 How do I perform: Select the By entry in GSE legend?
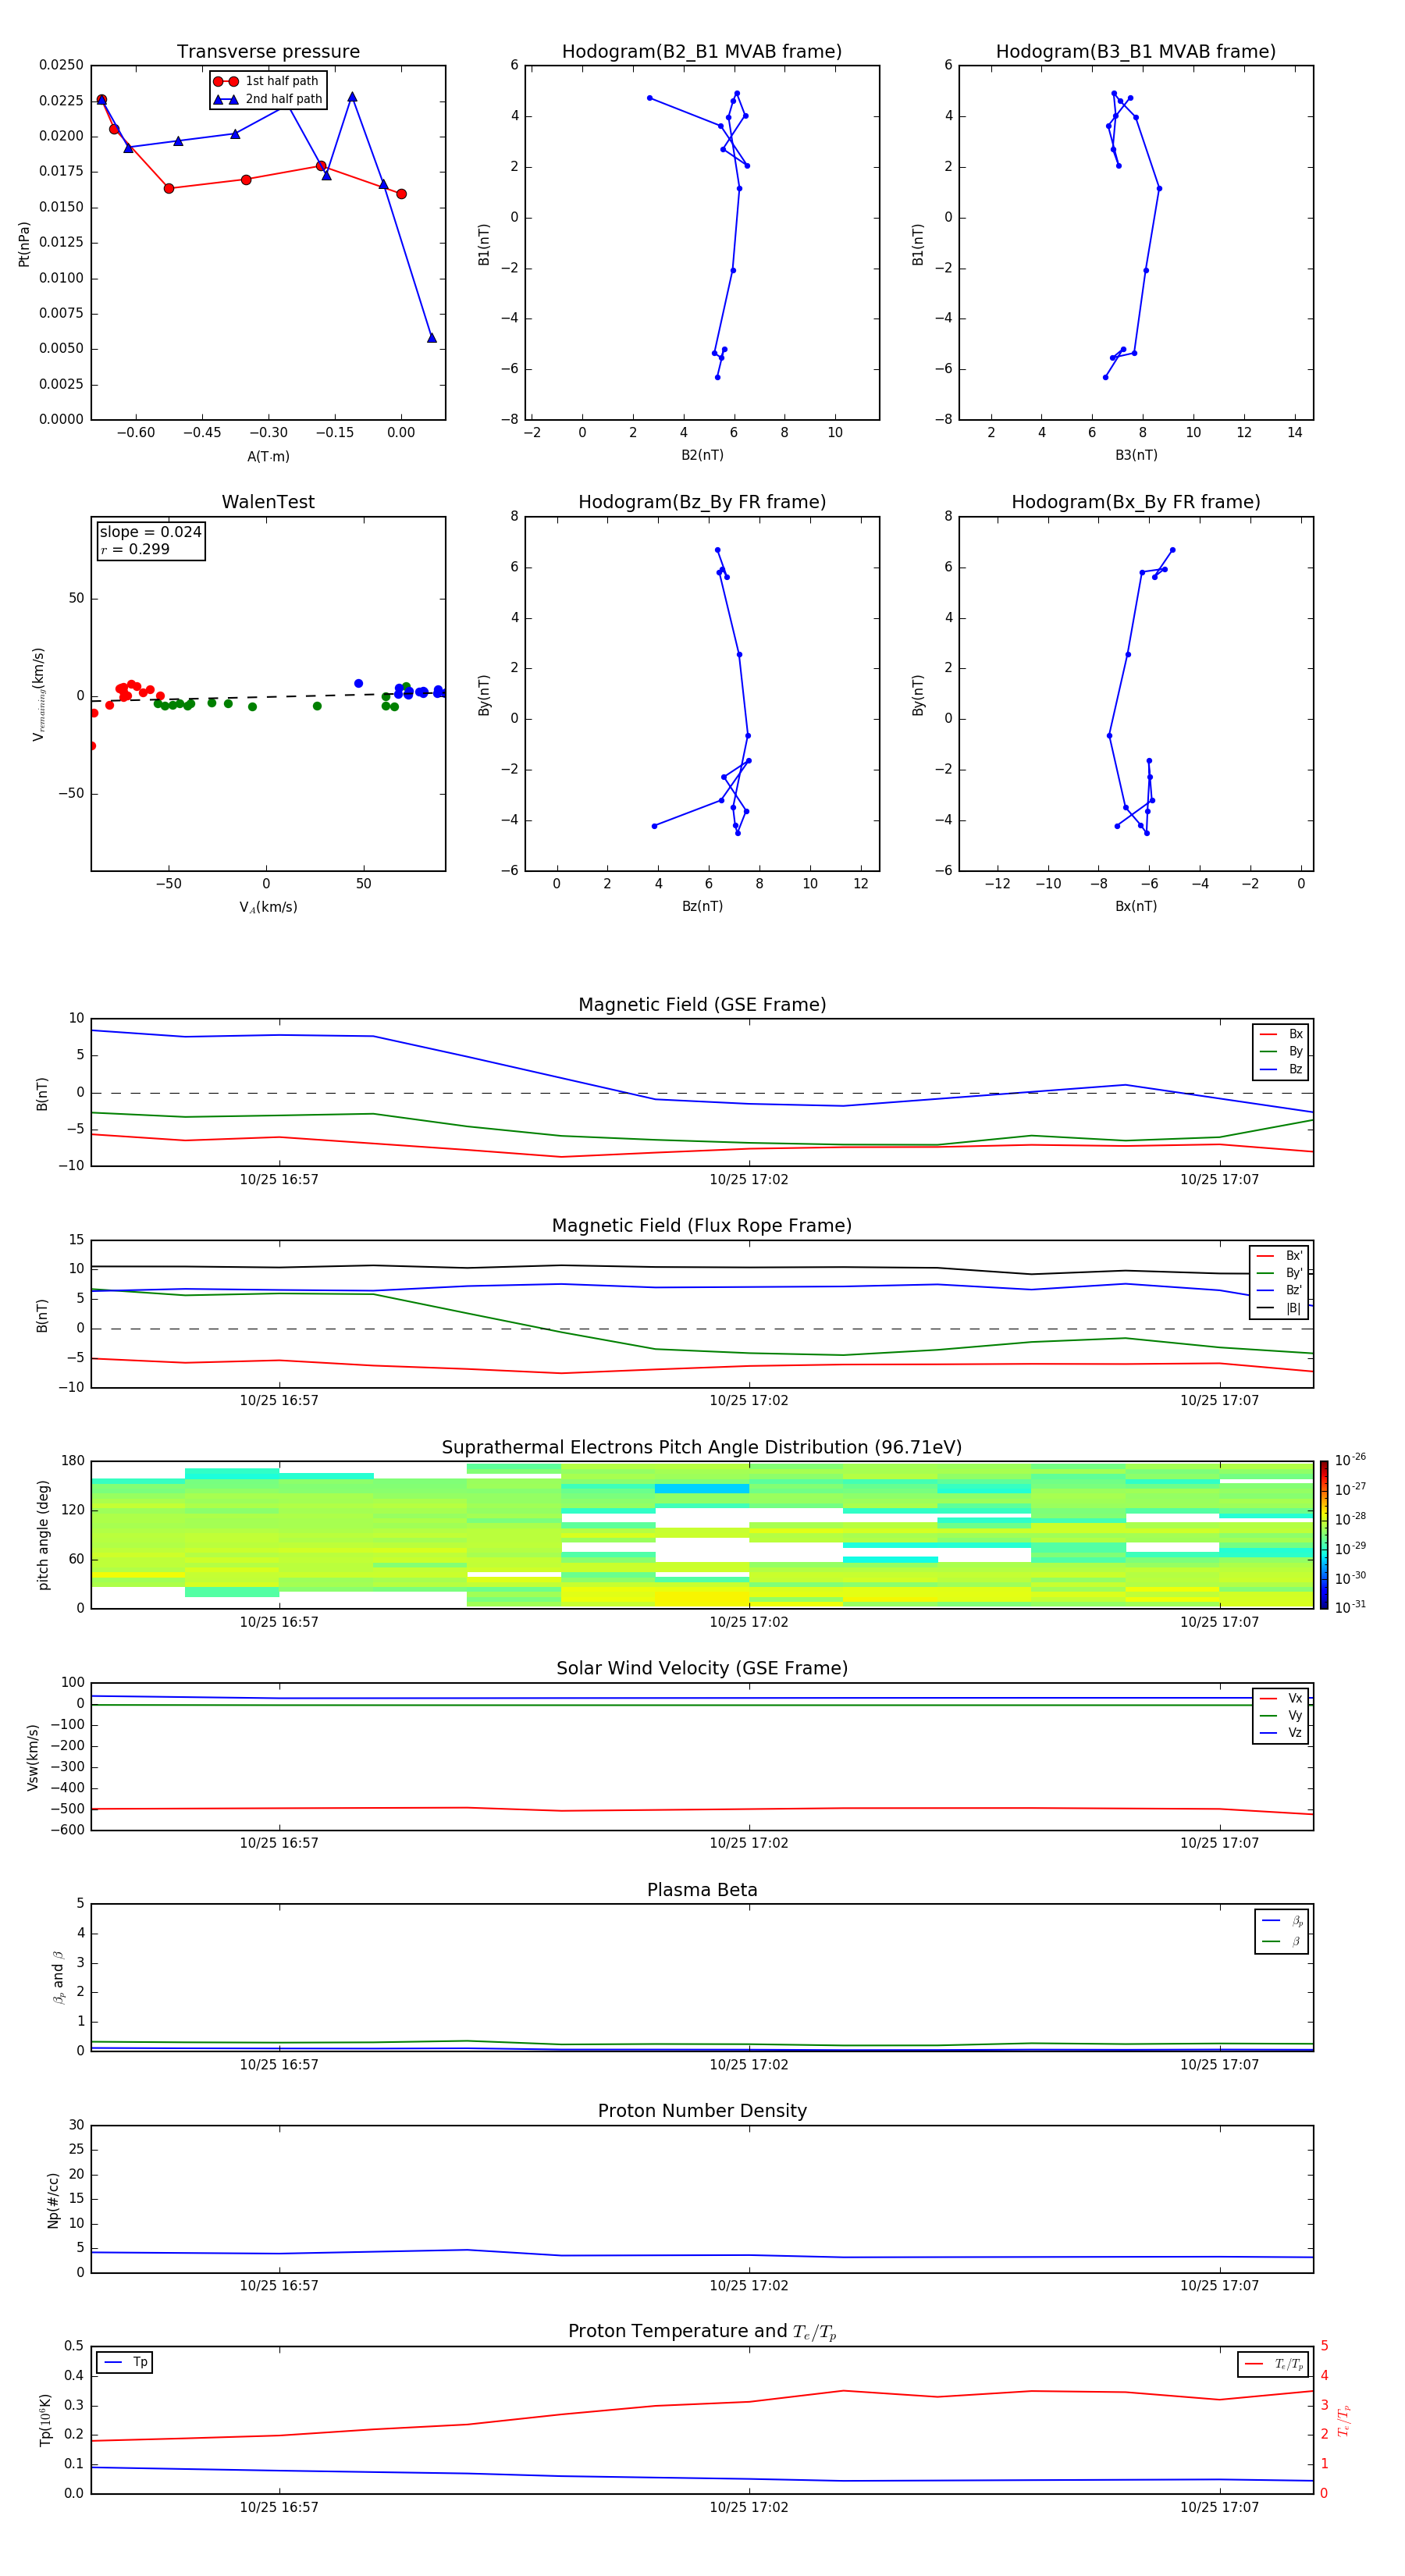point(1281,1051)
